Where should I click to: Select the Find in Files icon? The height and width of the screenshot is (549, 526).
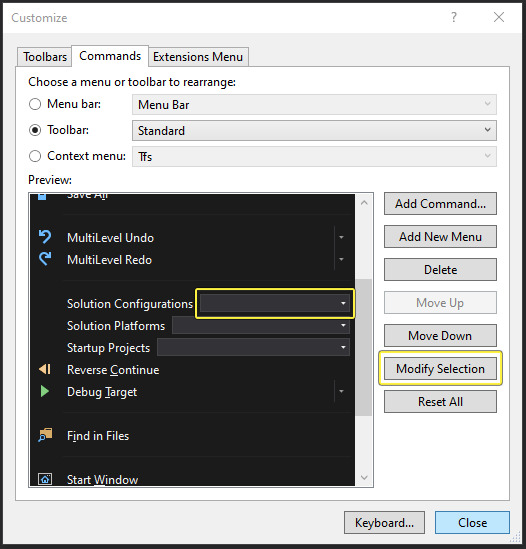(45, 435)
